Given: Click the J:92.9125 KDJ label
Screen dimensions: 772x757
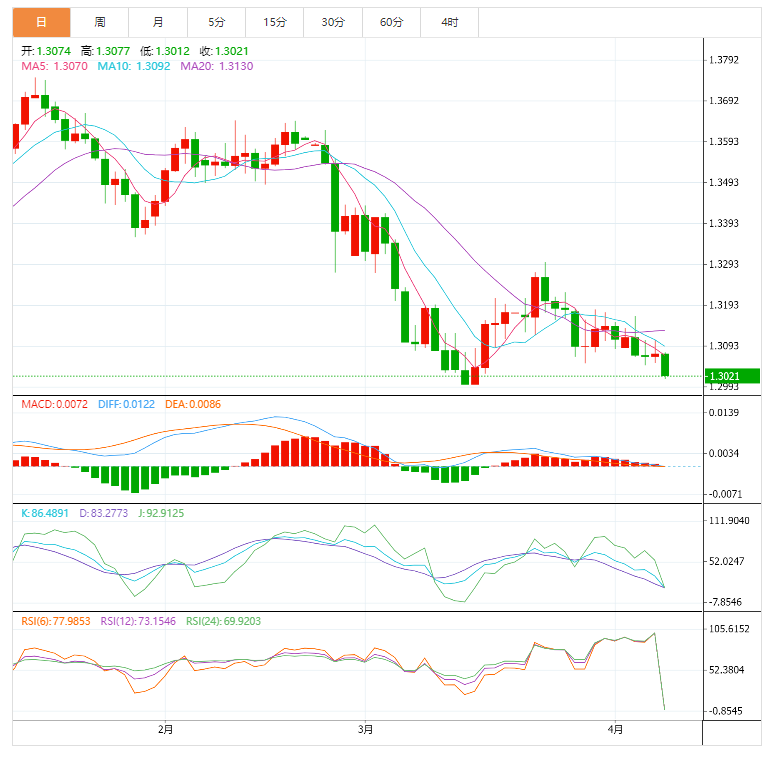Looking at the screenshot, I should 161,513.
